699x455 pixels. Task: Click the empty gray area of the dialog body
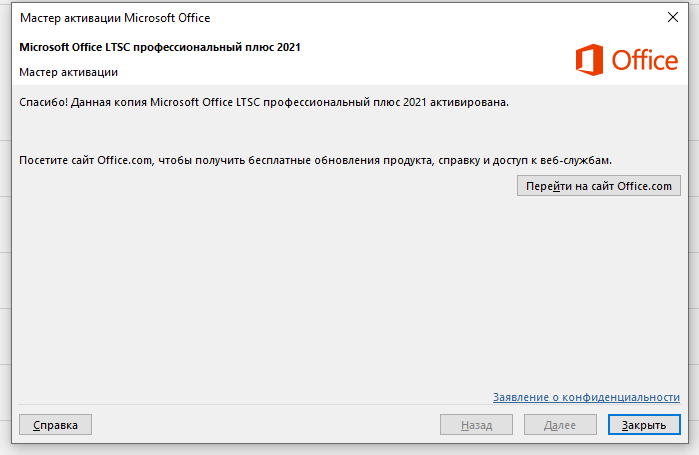300,290
